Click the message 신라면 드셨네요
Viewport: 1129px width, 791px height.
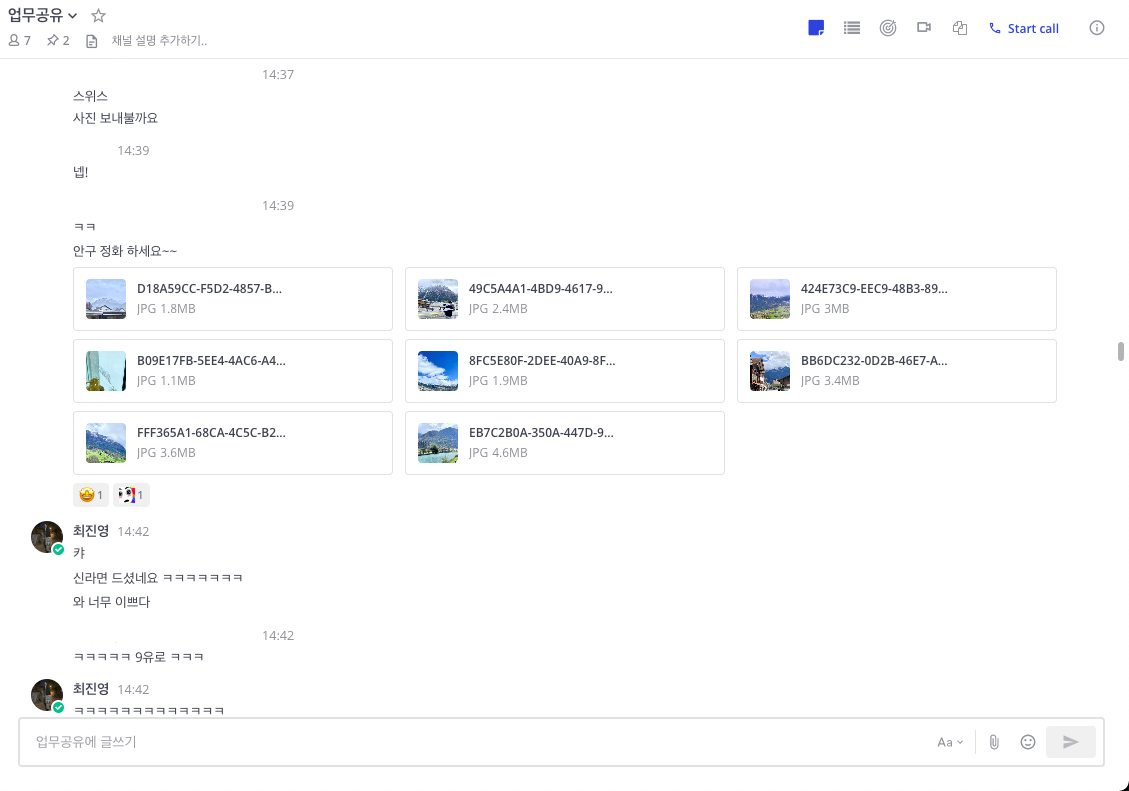(x=157, y=578)
